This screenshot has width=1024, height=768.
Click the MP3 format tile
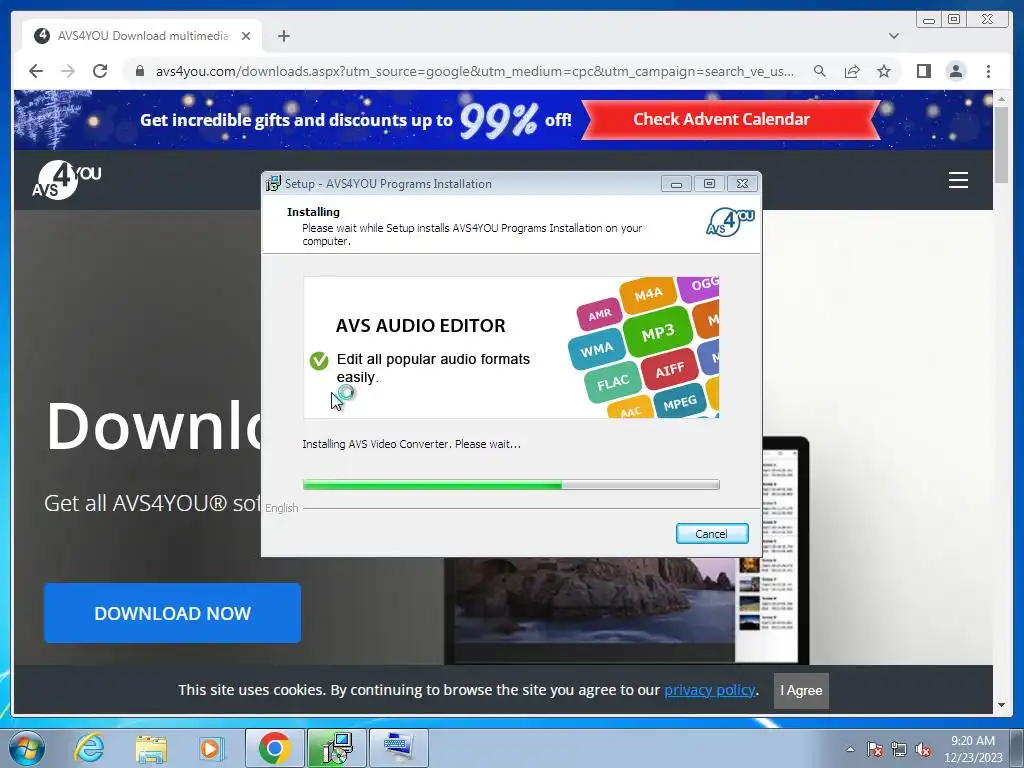[x=657, y=333]
